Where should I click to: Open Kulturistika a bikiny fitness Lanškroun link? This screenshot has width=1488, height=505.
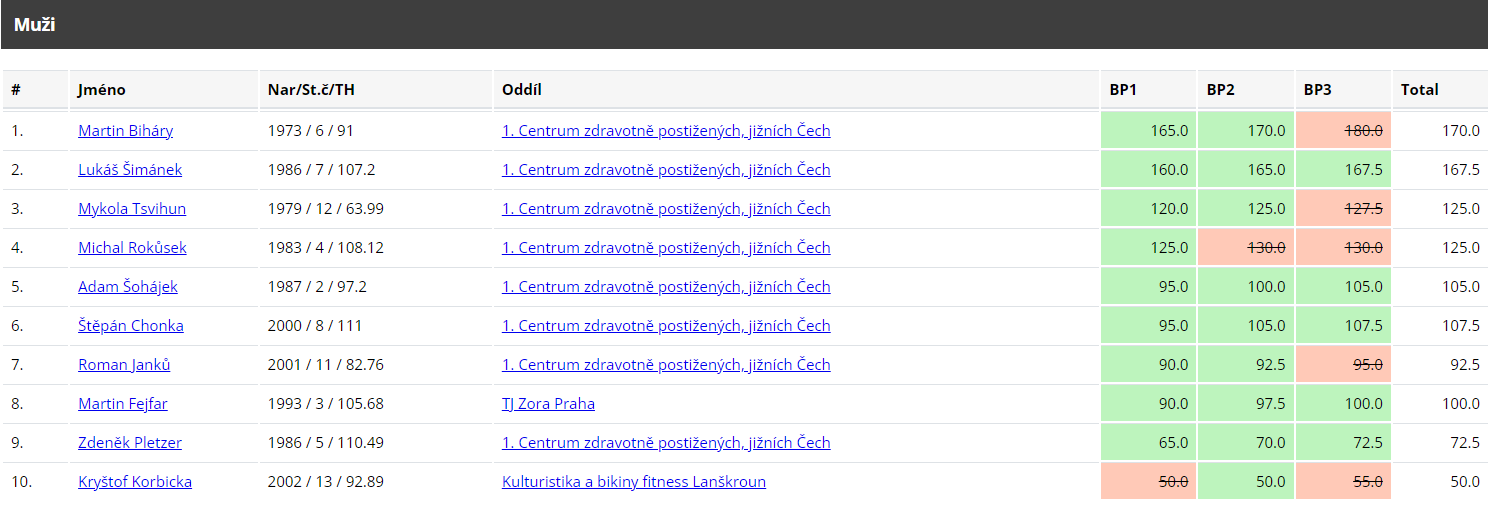(x=634, y=482)
